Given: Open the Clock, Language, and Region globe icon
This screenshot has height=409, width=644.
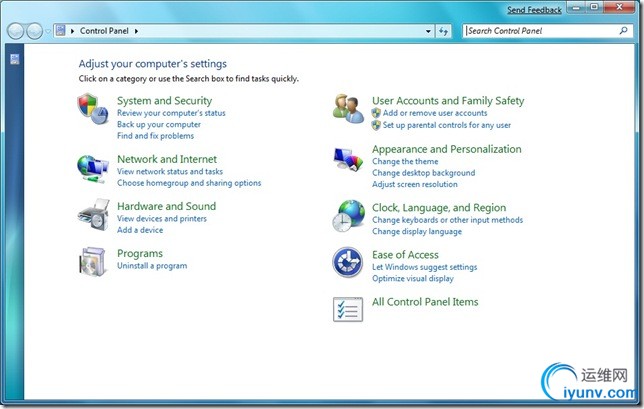Looking at the screenshot, I should [348, 216].
